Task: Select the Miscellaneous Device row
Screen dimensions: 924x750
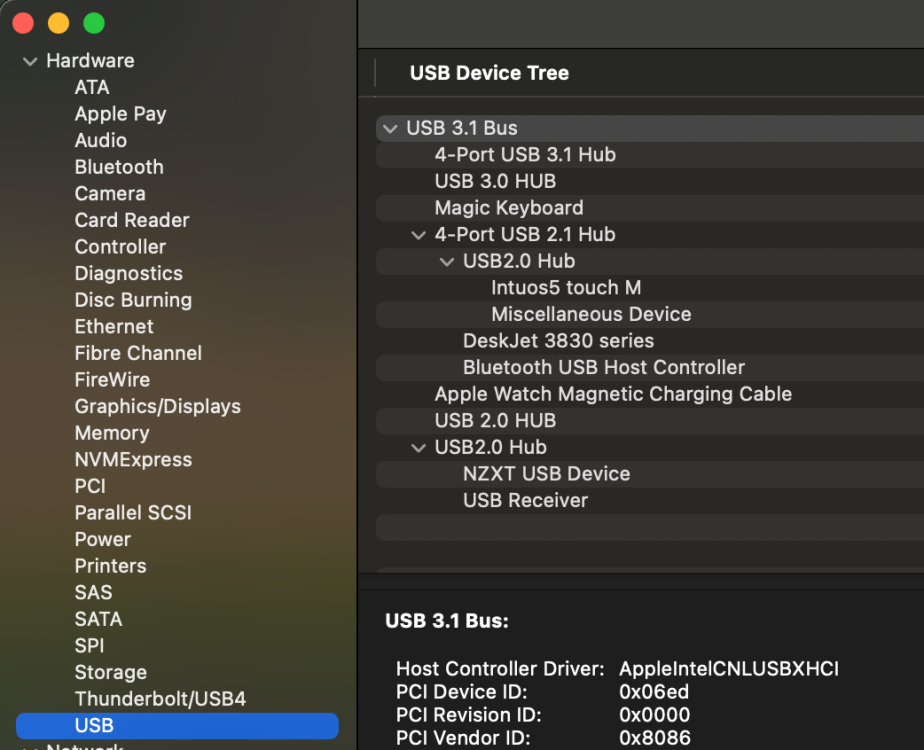Action: pos(650,314)
